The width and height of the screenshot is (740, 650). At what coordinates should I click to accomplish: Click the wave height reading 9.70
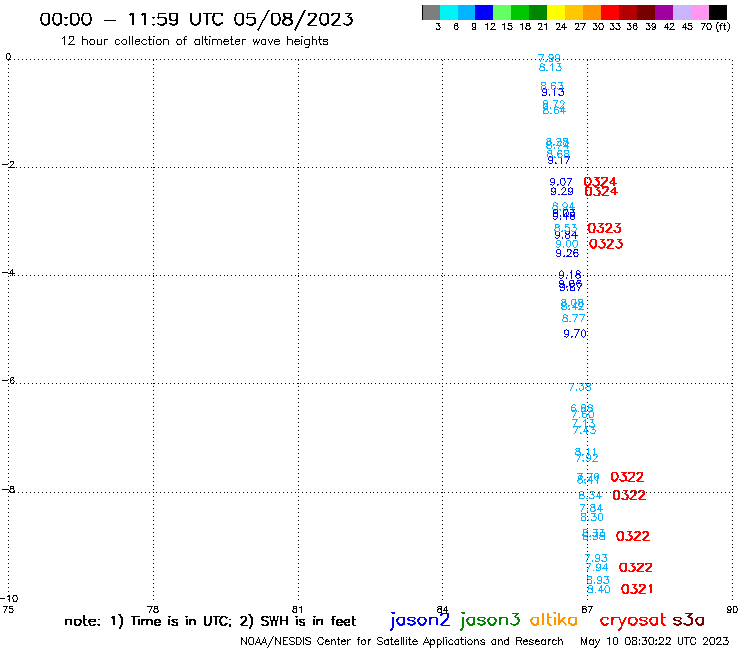pyautogui.click(x=575, y=334)
